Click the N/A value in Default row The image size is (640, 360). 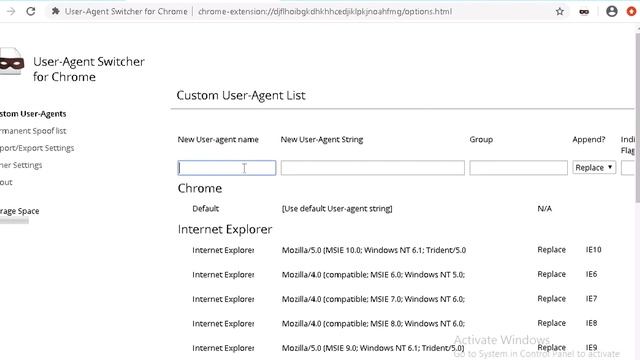point(544,209)
